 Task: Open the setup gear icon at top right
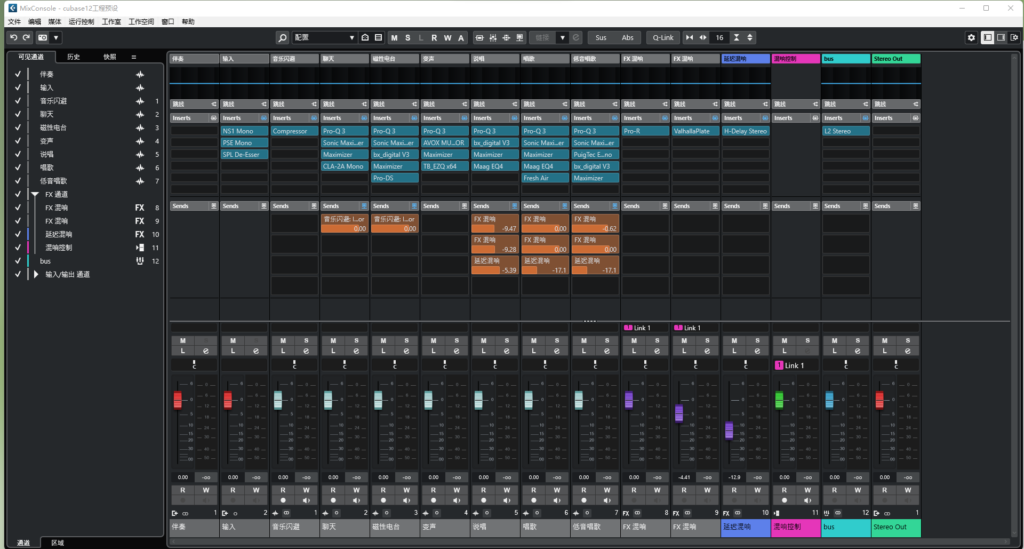coord(971,37)
